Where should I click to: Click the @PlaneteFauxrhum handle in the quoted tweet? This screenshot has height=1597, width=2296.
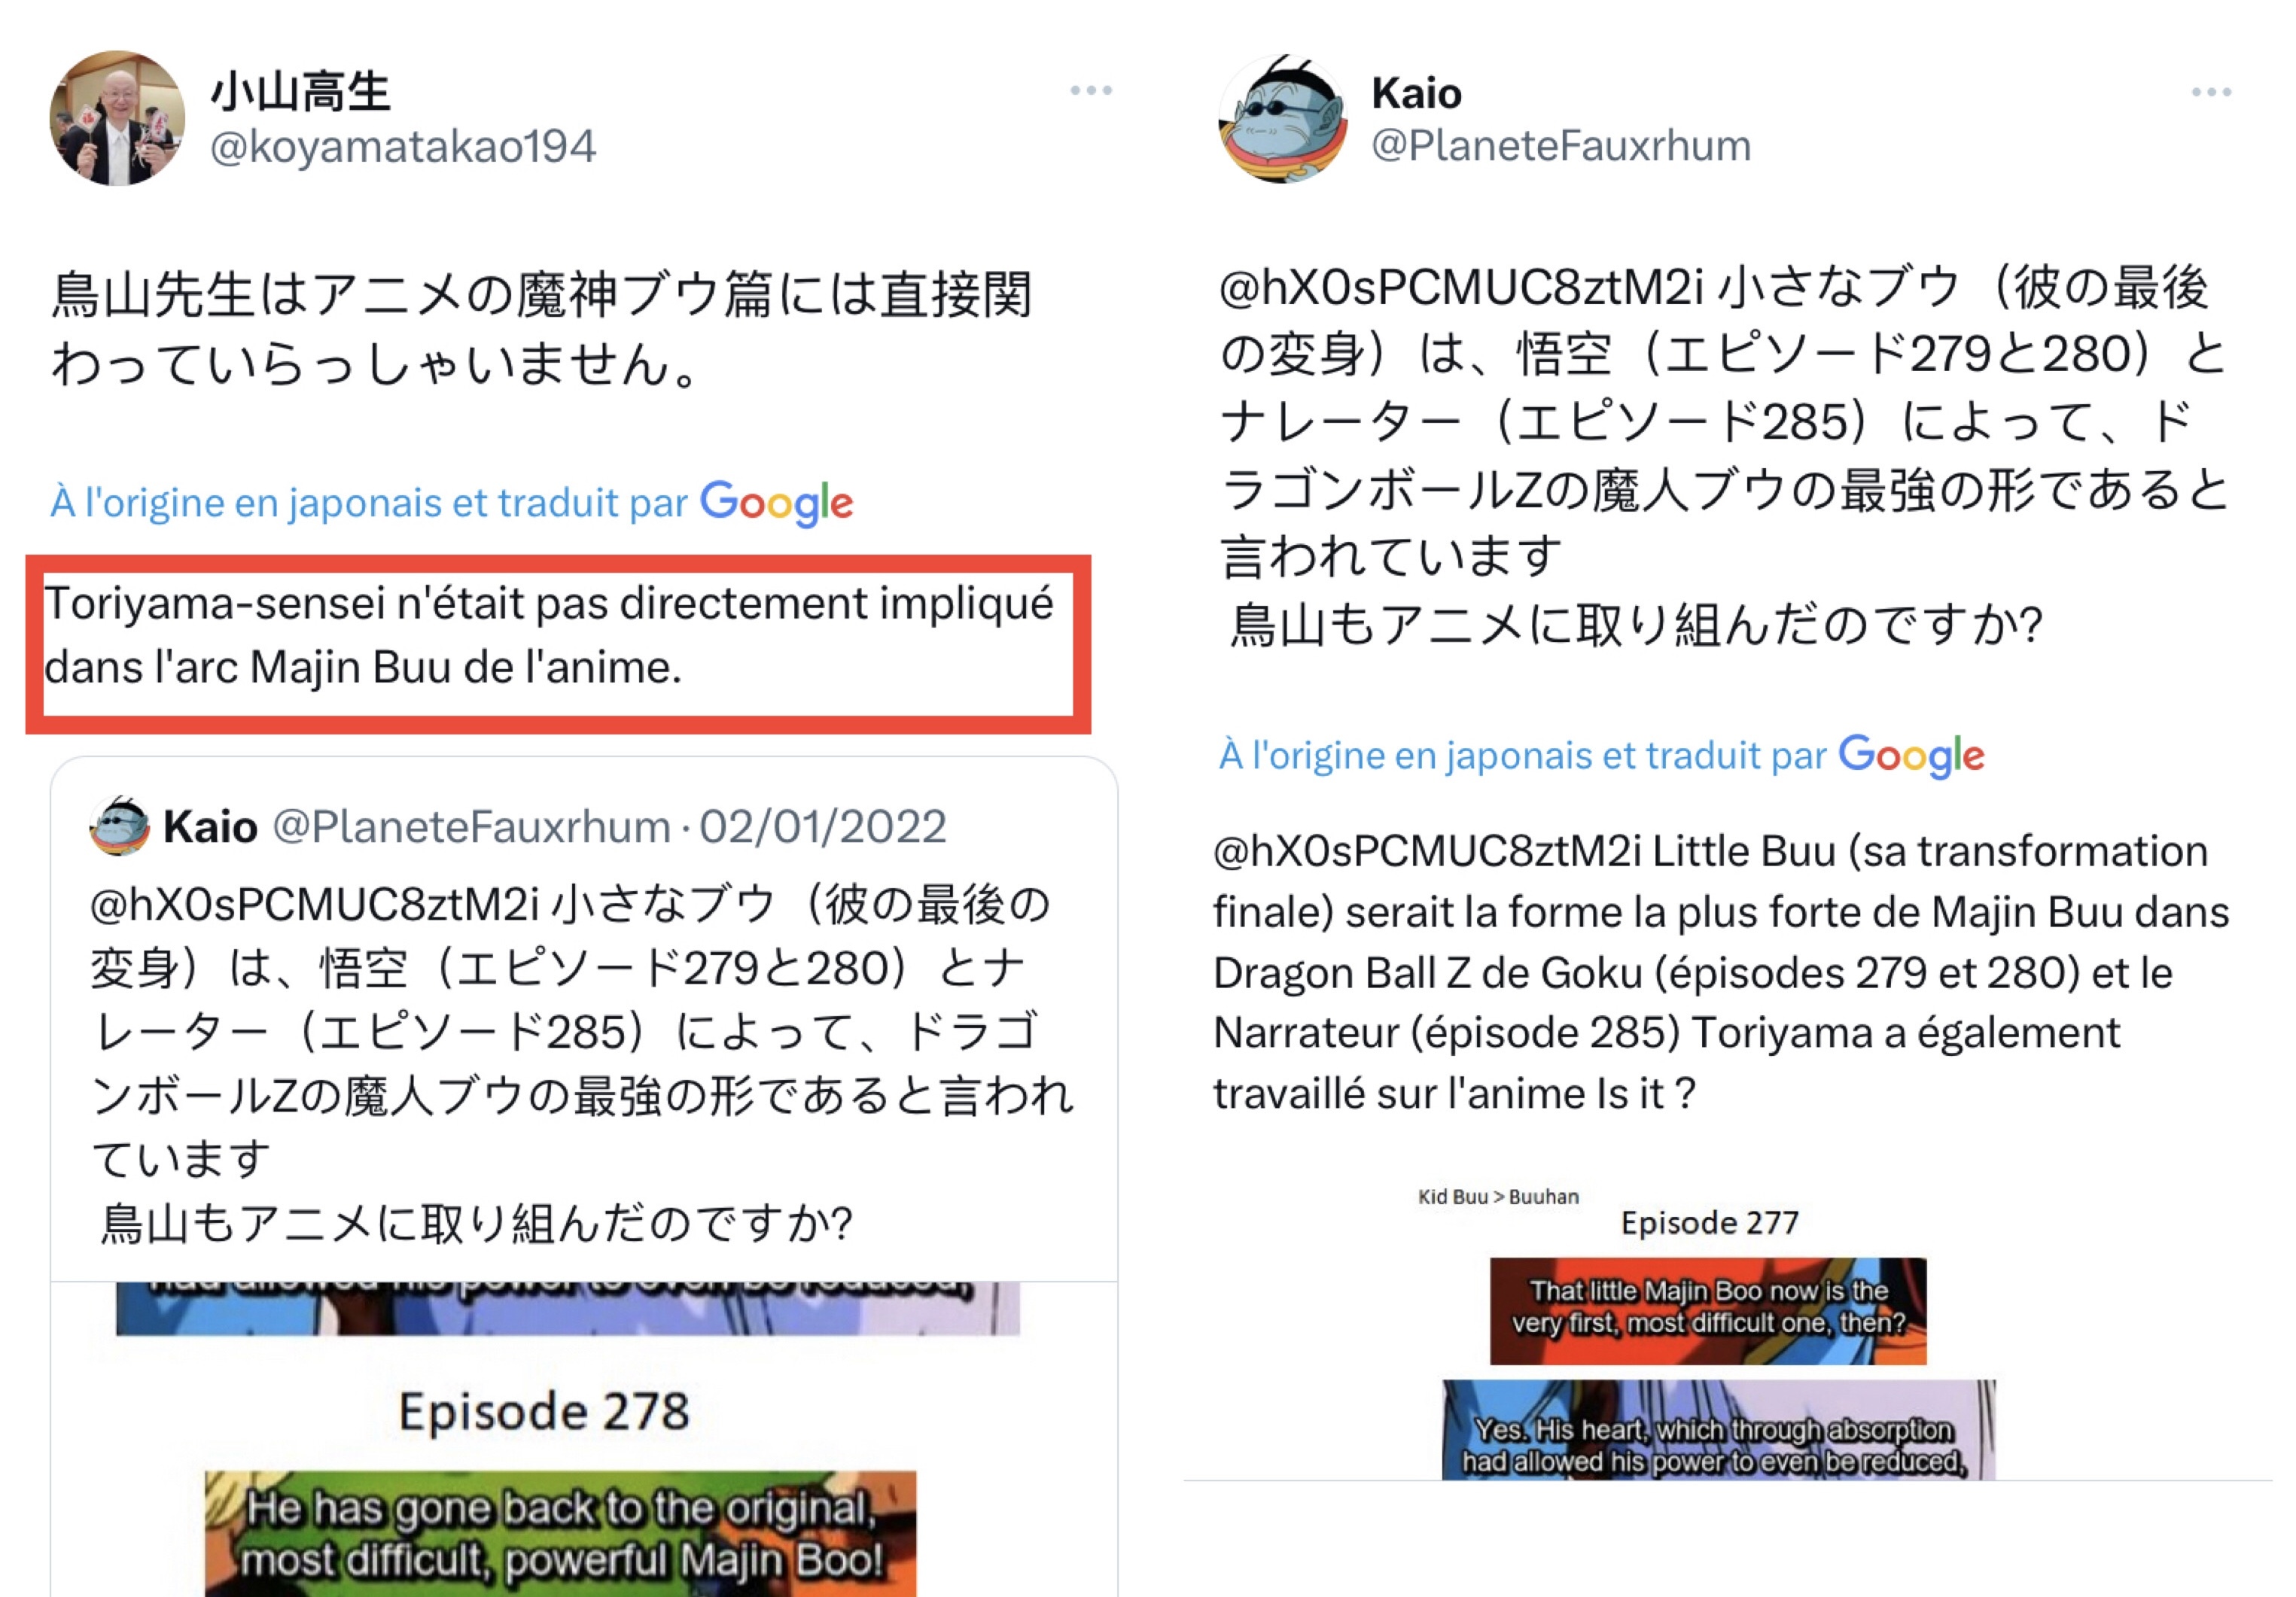(471, 827)
